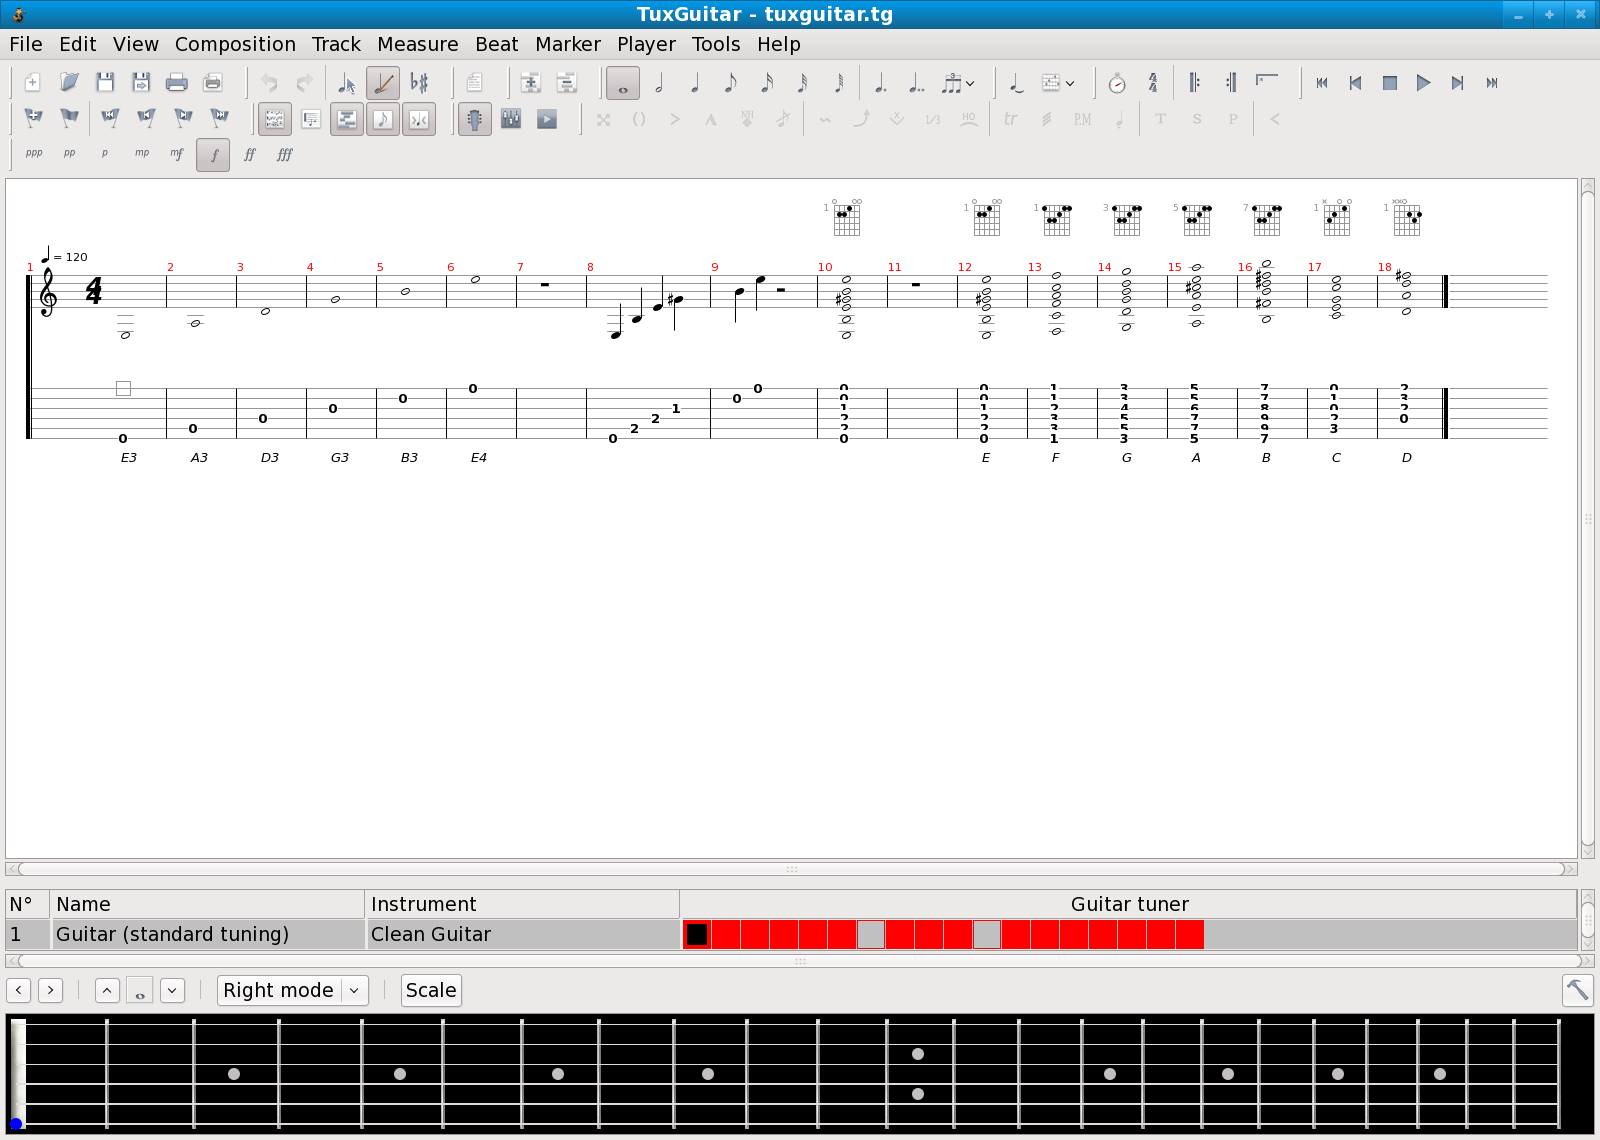Toggle the sharp/flat edit mode button

coord(419,83)
